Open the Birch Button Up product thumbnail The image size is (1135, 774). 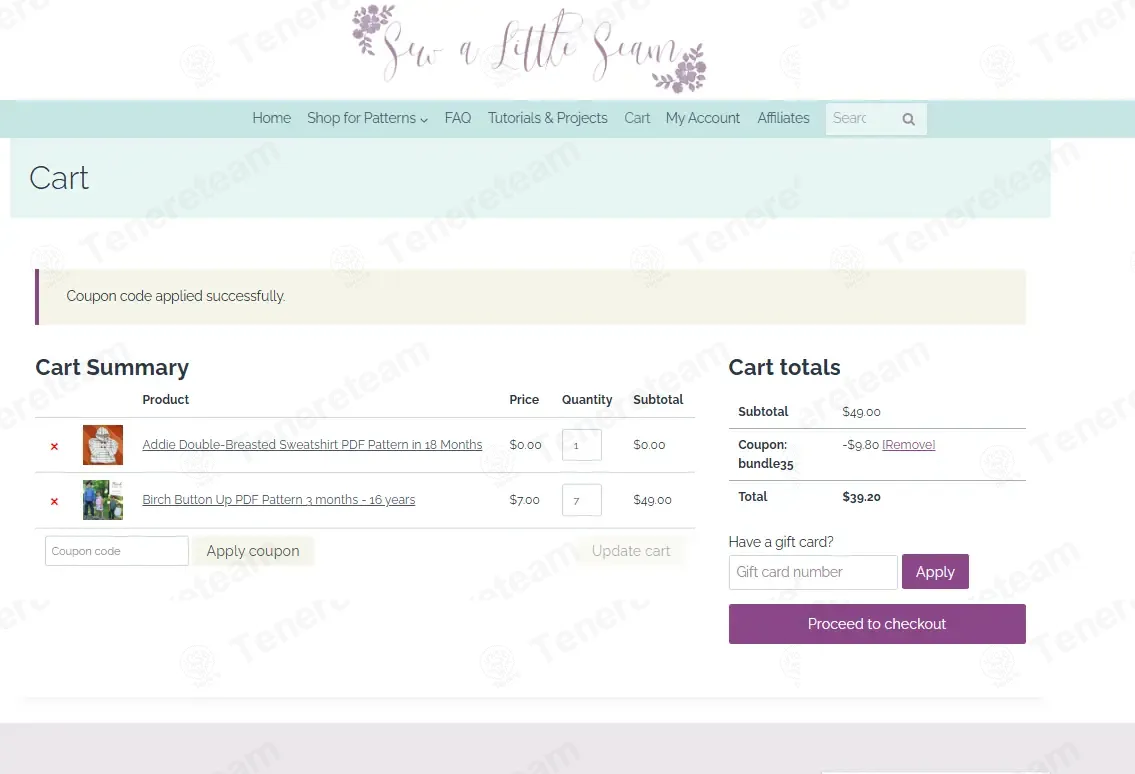click(103, 500)
